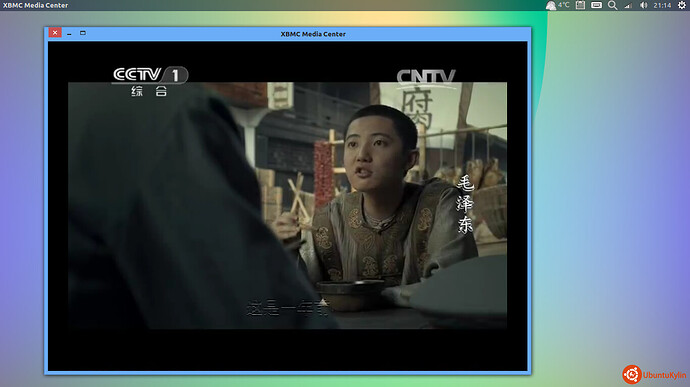Open the sound volume indicator
This screenshot has width=690, height=387.
pos(644,5)
